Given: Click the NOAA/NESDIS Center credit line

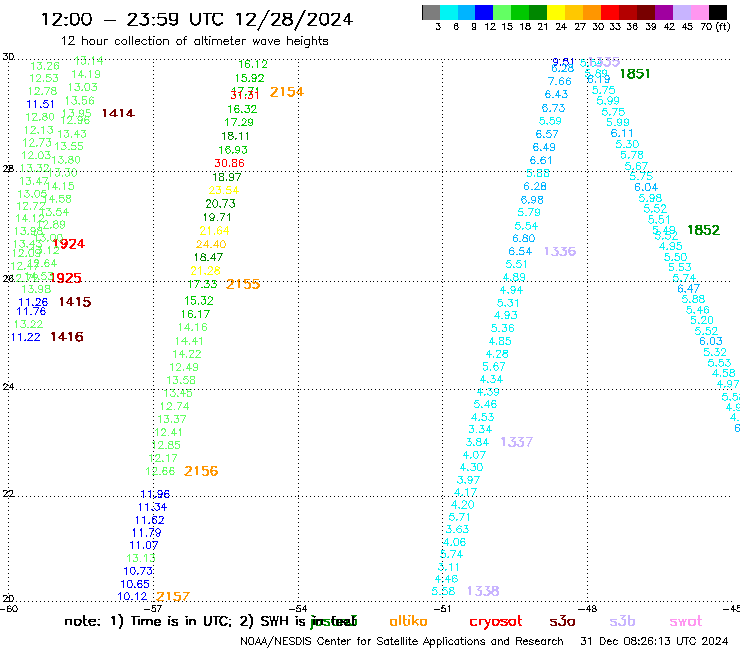Looking at the screenshot, I should 402,642.
